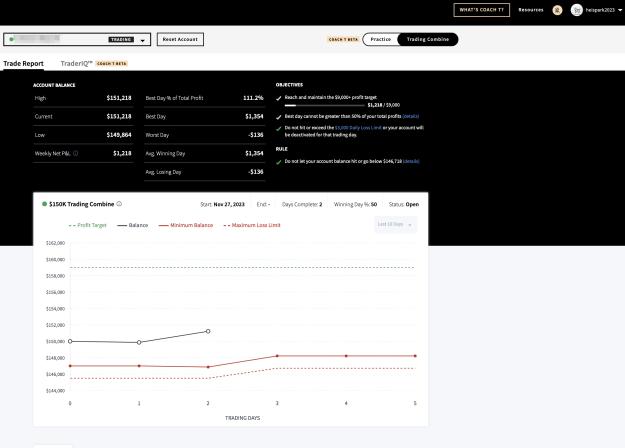Click the COACH T BETA badge next to TraderIQ
This screenshot has height=448, width=625.
112,64
